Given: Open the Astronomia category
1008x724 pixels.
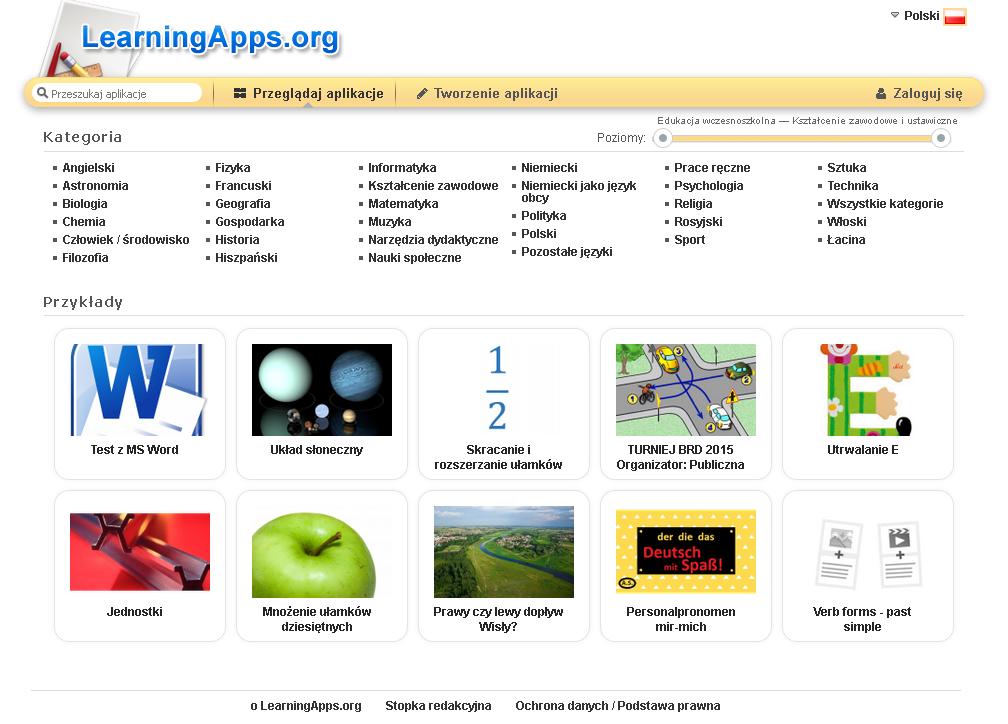Looking at the screenshot, I should 95,185.
